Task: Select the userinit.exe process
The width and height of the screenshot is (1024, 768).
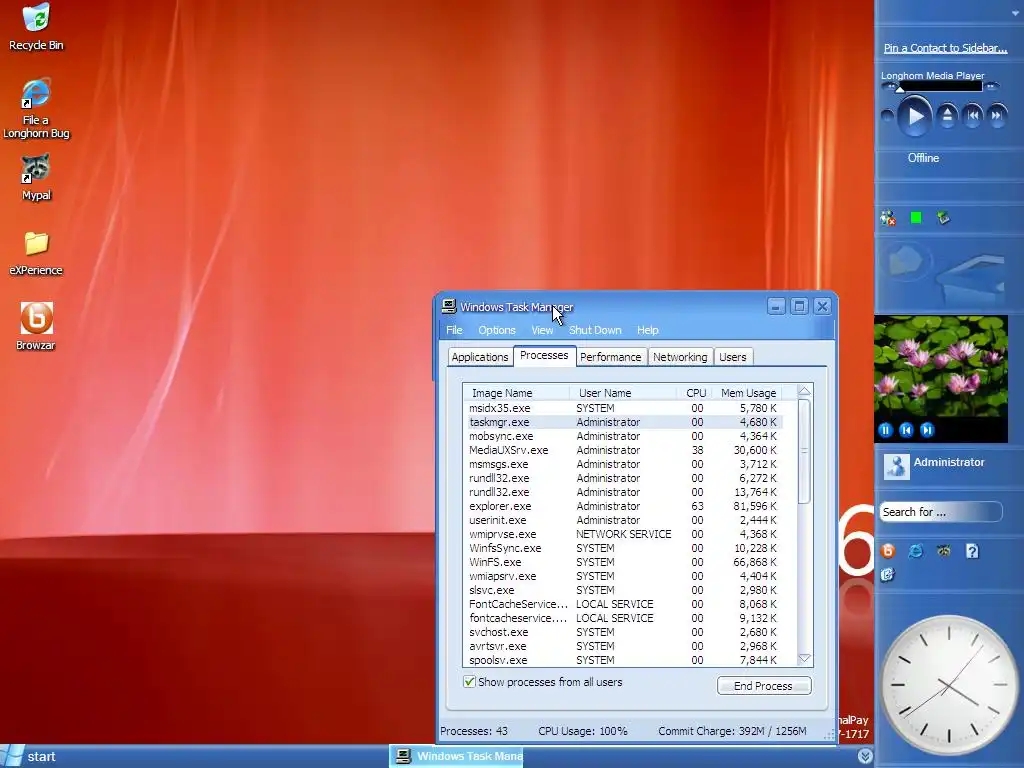Action: [623, 520]
